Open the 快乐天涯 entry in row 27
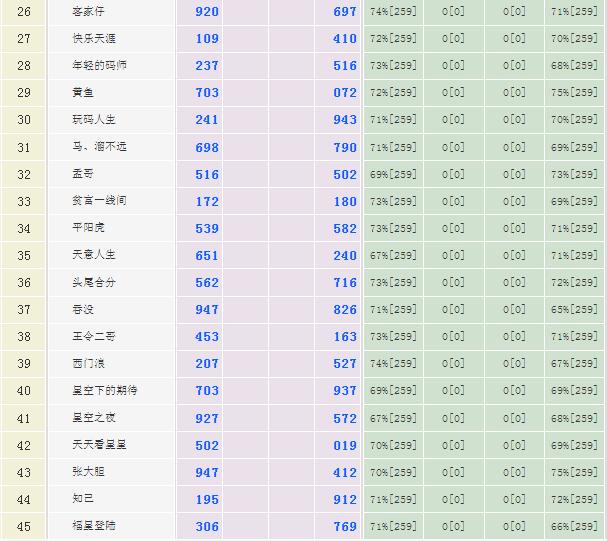This screenshot has height=541, width=607. pos(92,39)
